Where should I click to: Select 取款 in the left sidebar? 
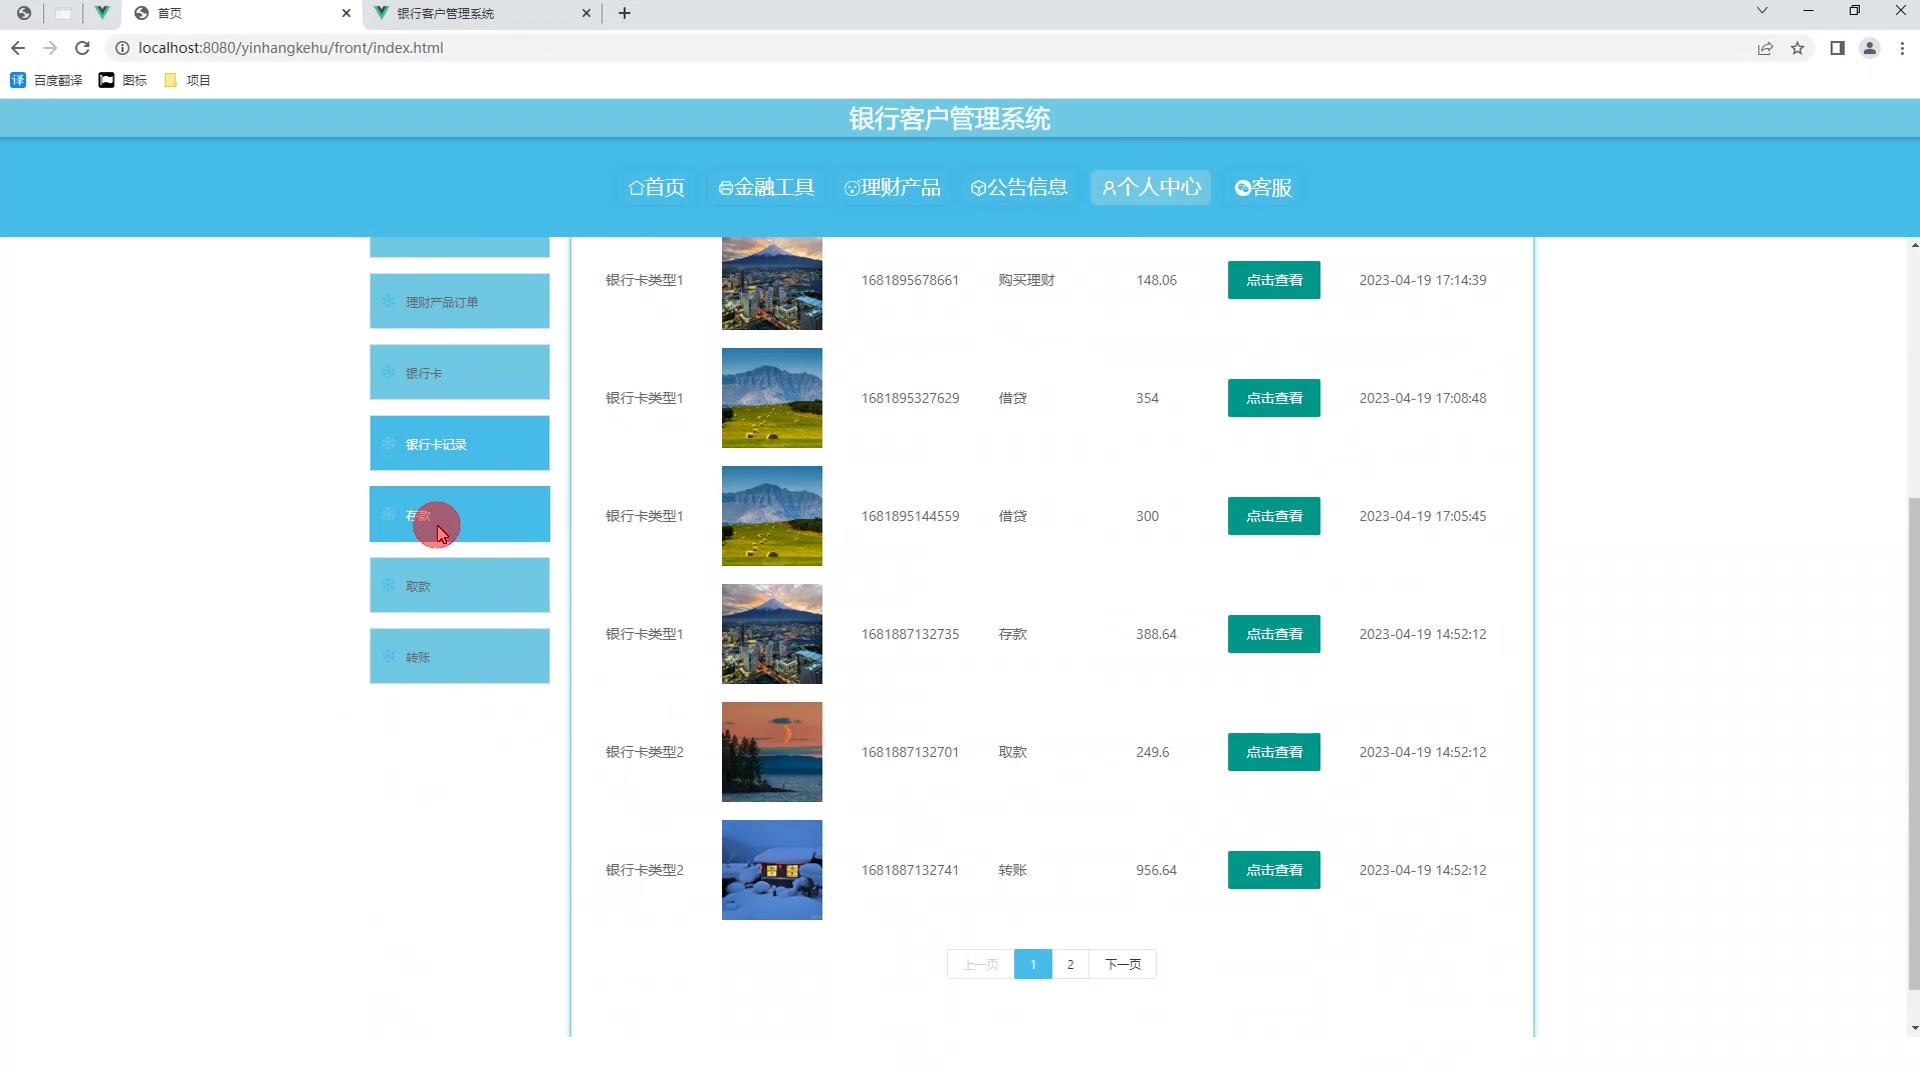459,586
